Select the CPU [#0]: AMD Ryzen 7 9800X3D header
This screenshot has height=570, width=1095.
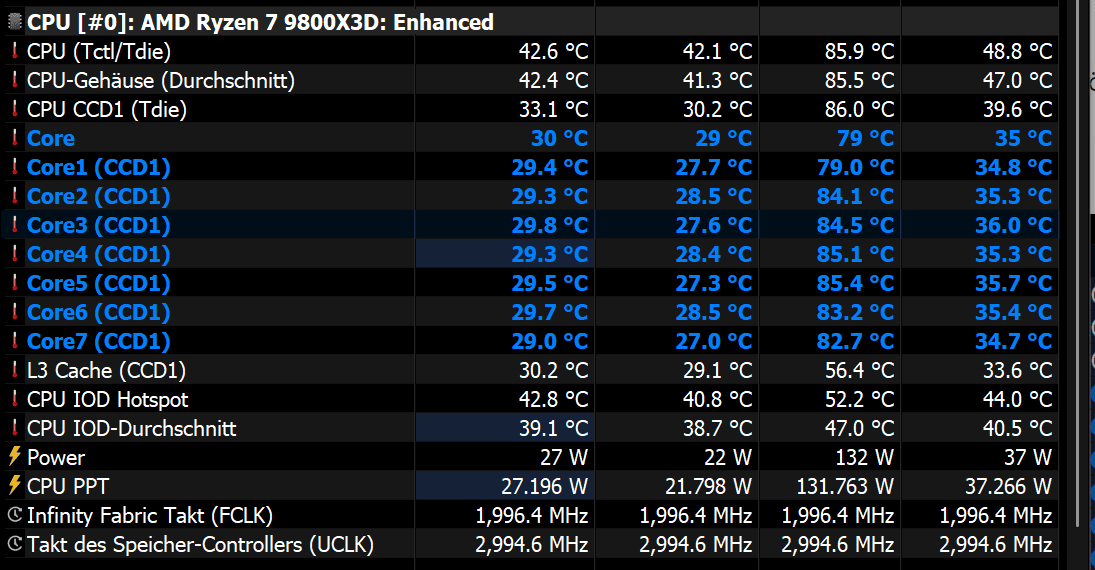260,22
